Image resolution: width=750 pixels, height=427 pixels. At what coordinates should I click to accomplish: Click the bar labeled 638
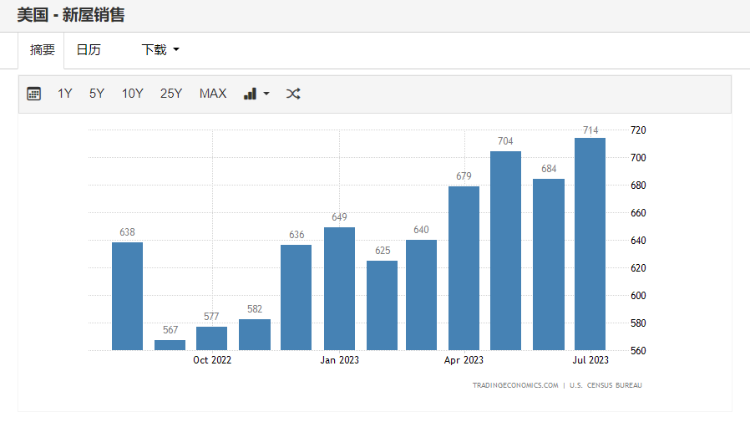[x=127, y=296]
